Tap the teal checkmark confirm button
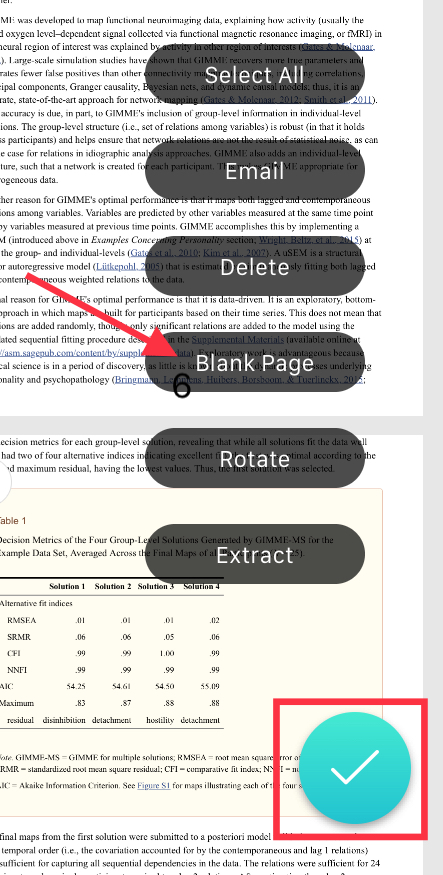This screenshot has width=443, height=875. pos(355,768)
